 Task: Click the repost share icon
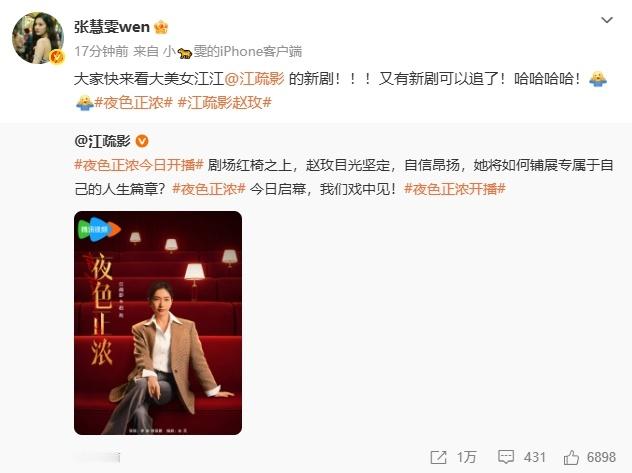click(439, 457)
